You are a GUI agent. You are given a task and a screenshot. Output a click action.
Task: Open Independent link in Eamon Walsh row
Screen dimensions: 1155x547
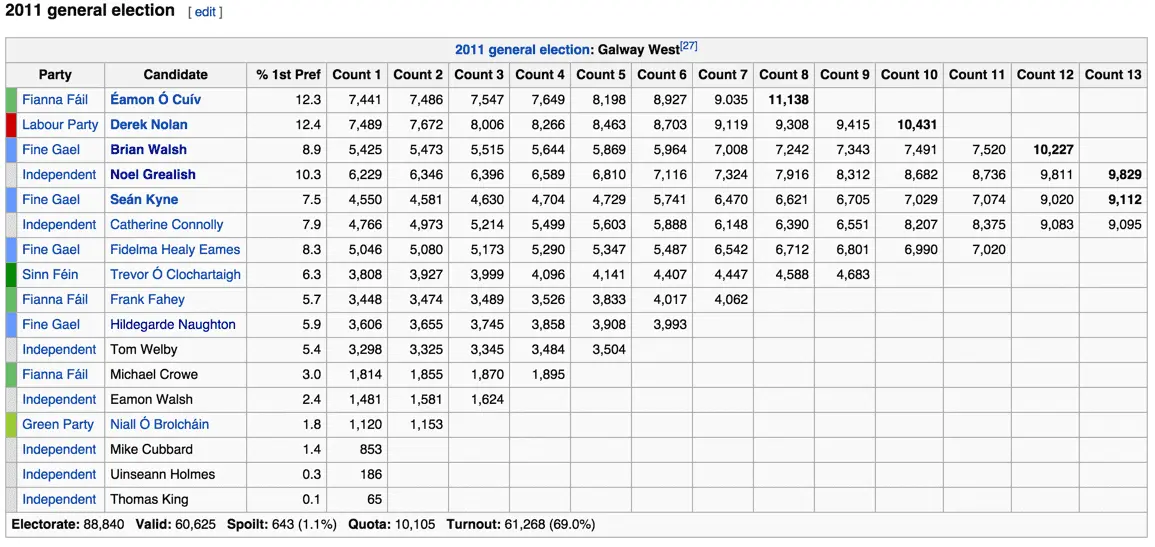pyautogui.click(x=59, y=399)
